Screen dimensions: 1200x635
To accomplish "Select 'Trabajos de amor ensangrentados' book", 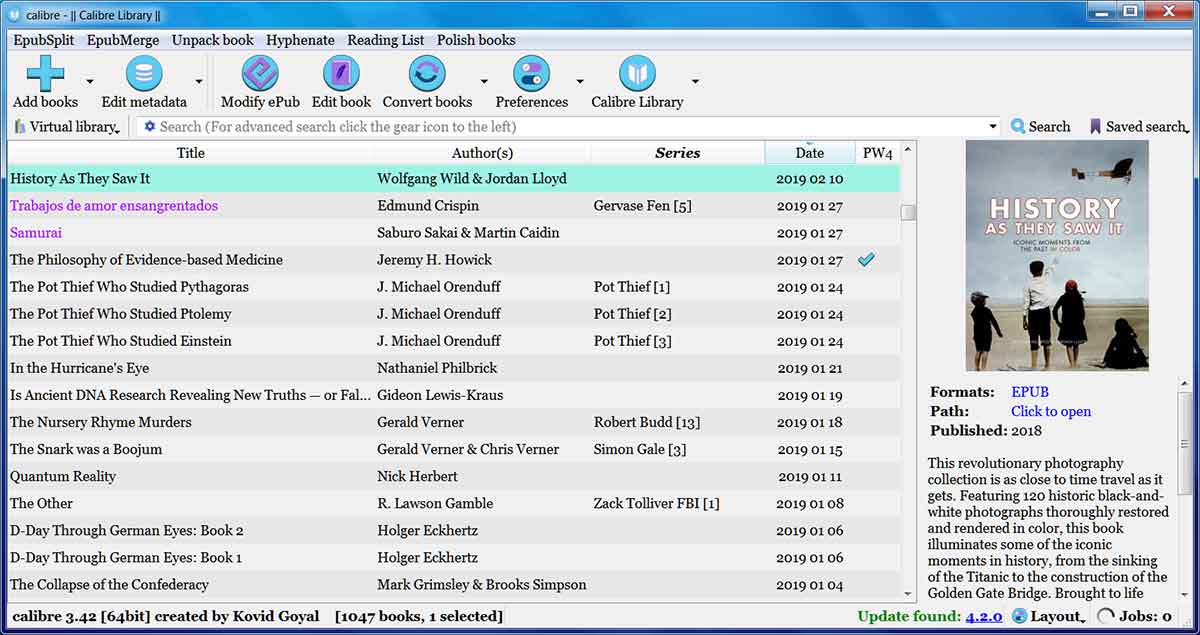I will pos(114,206).
